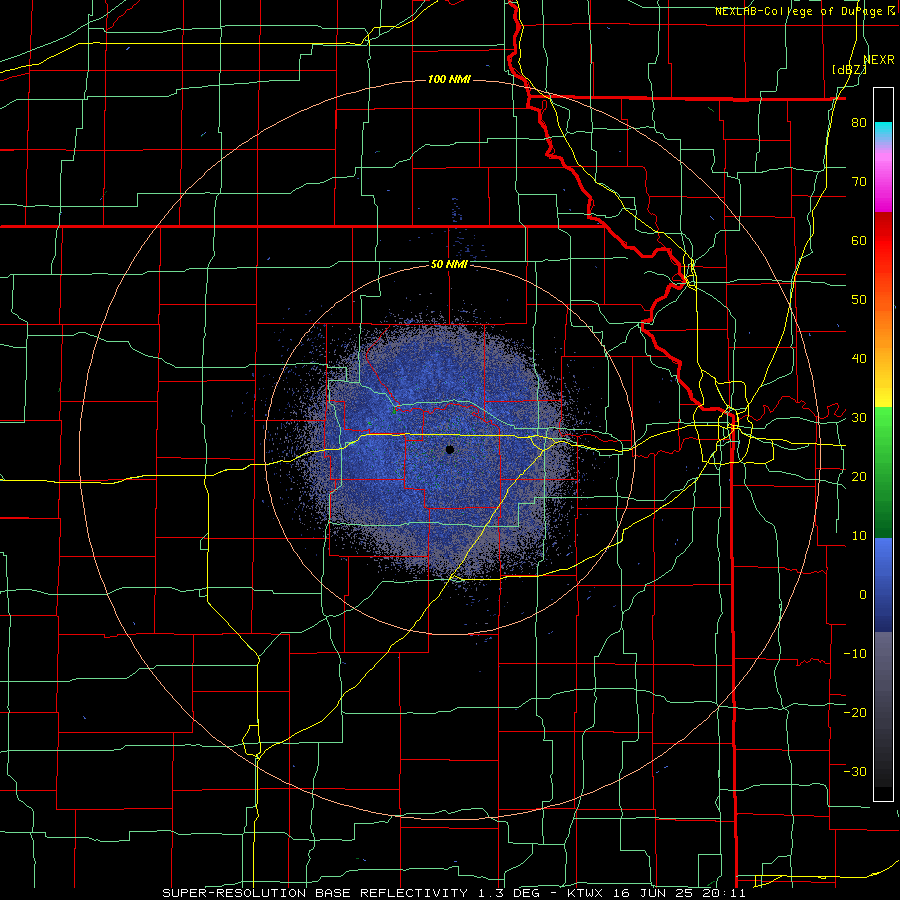Click the '[dBZ]' units label

click(x=849, y=69)
